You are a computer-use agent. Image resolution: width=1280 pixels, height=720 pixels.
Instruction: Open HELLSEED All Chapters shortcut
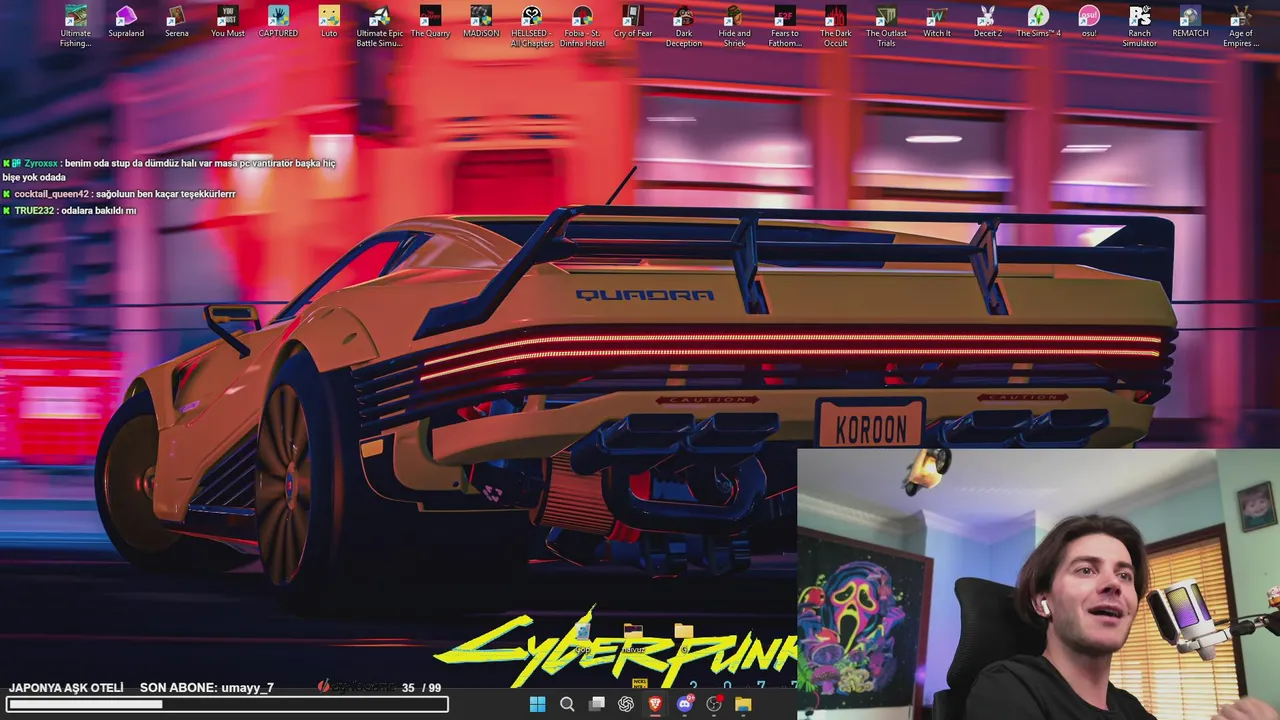(x=532, y=26)
